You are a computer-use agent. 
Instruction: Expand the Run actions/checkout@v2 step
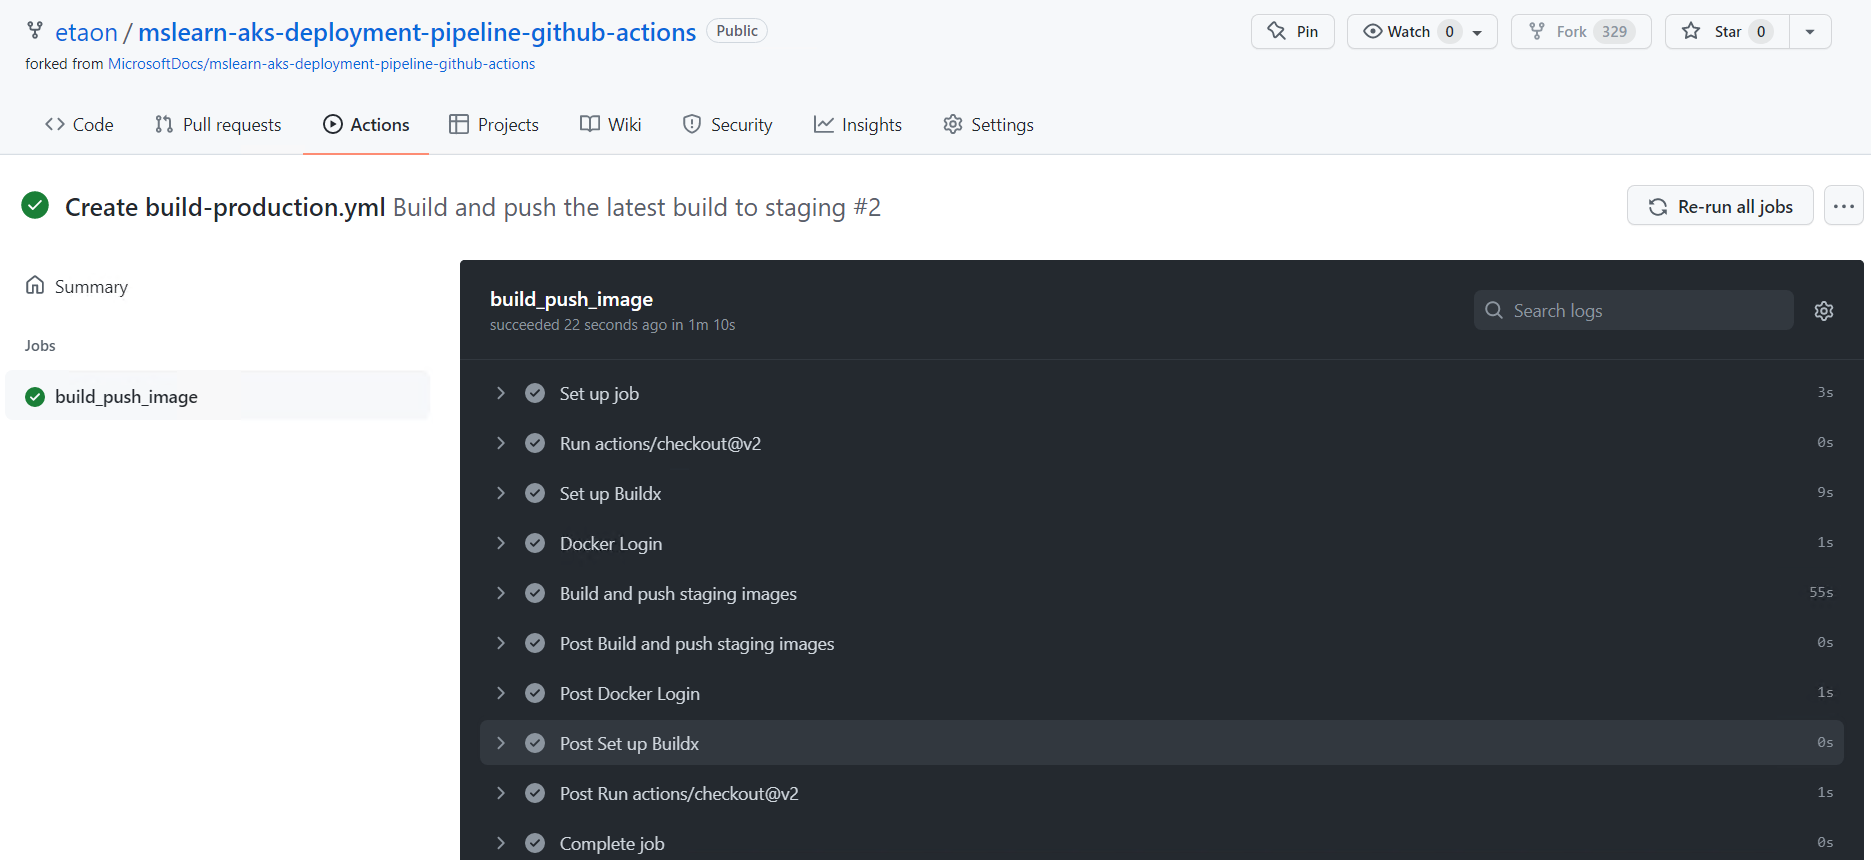click(x=501, y=443)
